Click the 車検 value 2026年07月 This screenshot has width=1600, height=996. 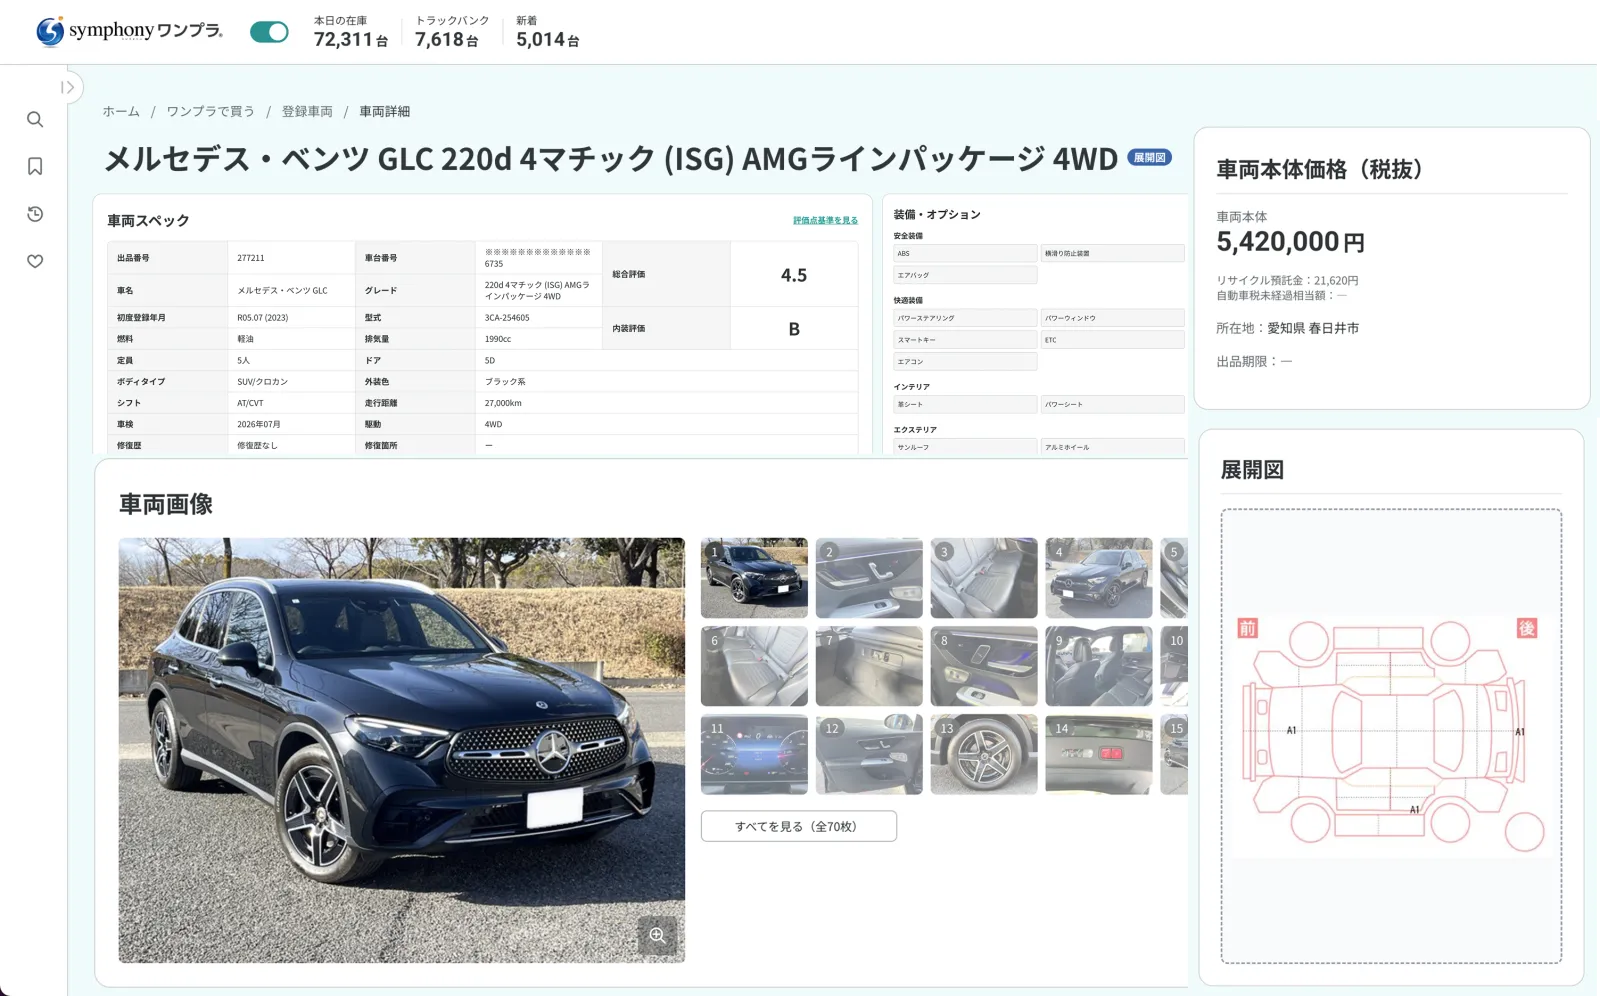[x=258, y=424]
